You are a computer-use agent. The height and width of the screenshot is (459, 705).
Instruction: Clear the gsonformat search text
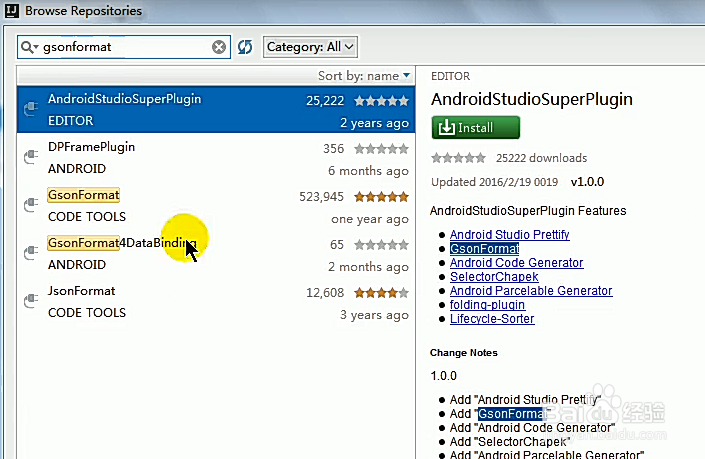219,47
